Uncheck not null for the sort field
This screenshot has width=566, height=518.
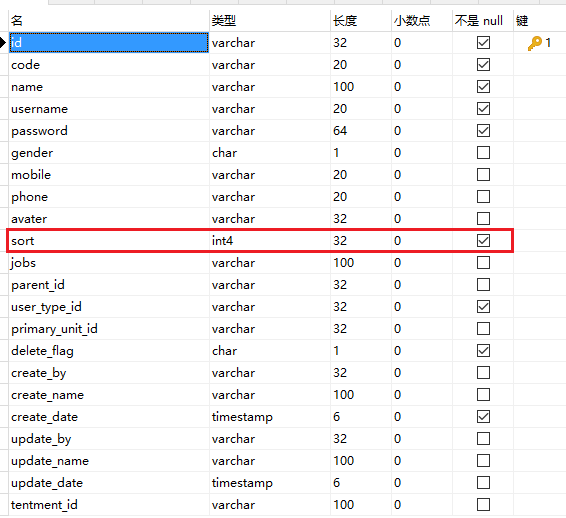pyautogui.click(x=483, y=241)
